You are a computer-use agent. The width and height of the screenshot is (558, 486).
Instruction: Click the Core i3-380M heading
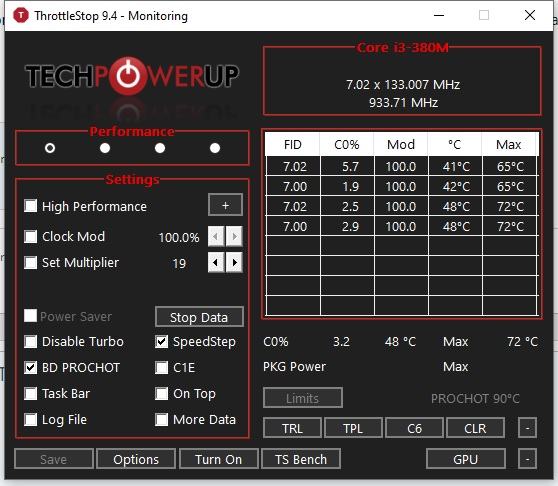402,48
